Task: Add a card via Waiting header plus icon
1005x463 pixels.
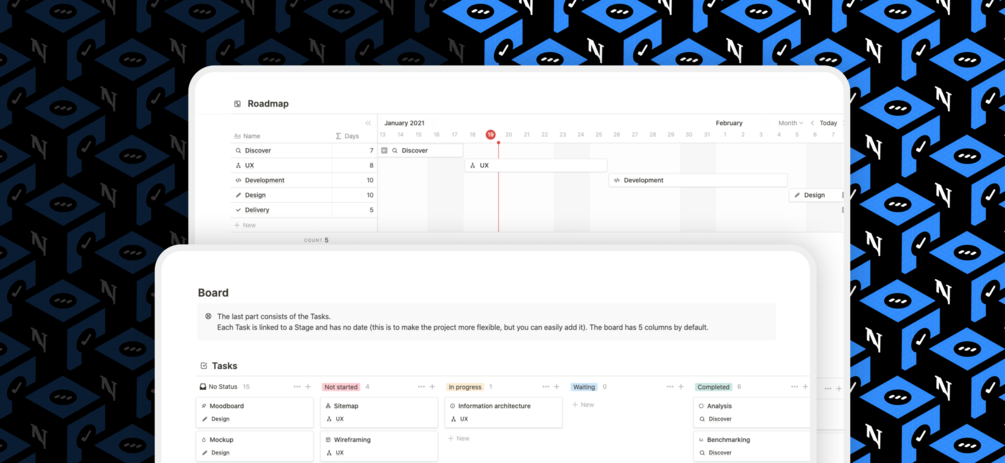Action: coord(681,387)
